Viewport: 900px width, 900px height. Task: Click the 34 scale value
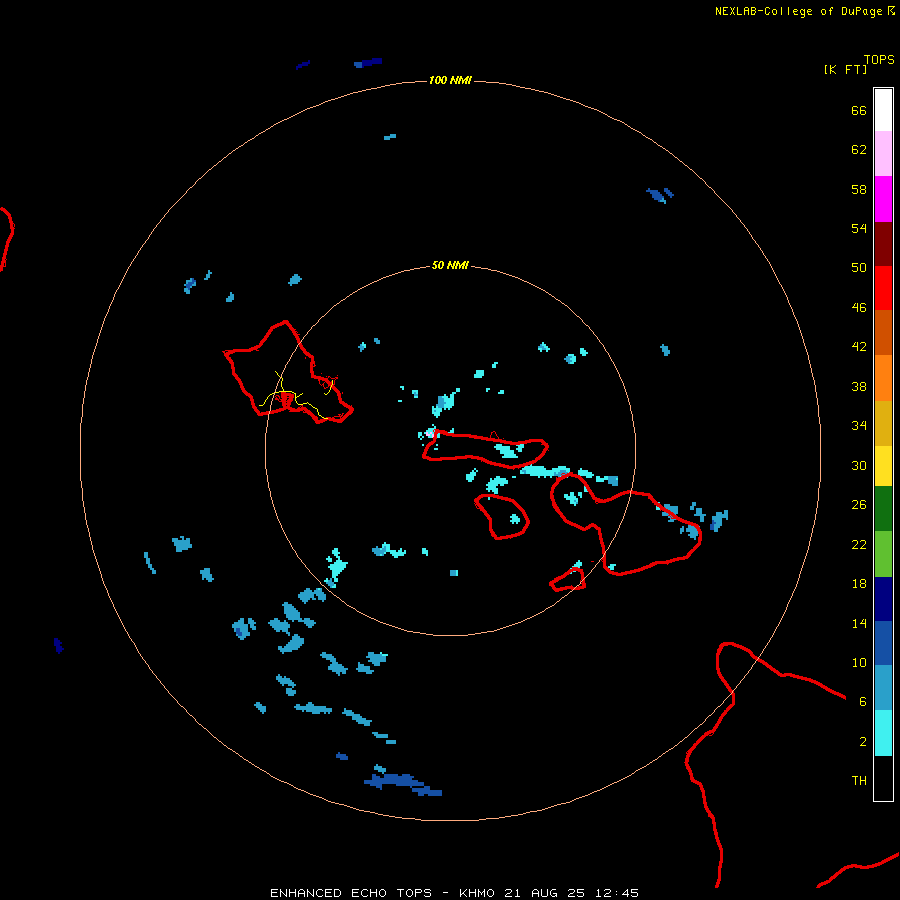point(859,426)
